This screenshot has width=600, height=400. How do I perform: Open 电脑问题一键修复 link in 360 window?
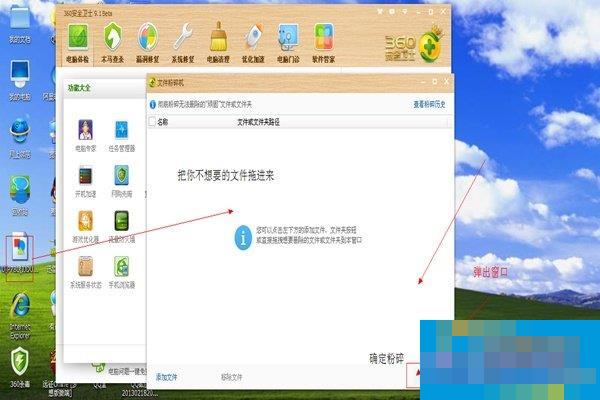(x=127, y=371)
